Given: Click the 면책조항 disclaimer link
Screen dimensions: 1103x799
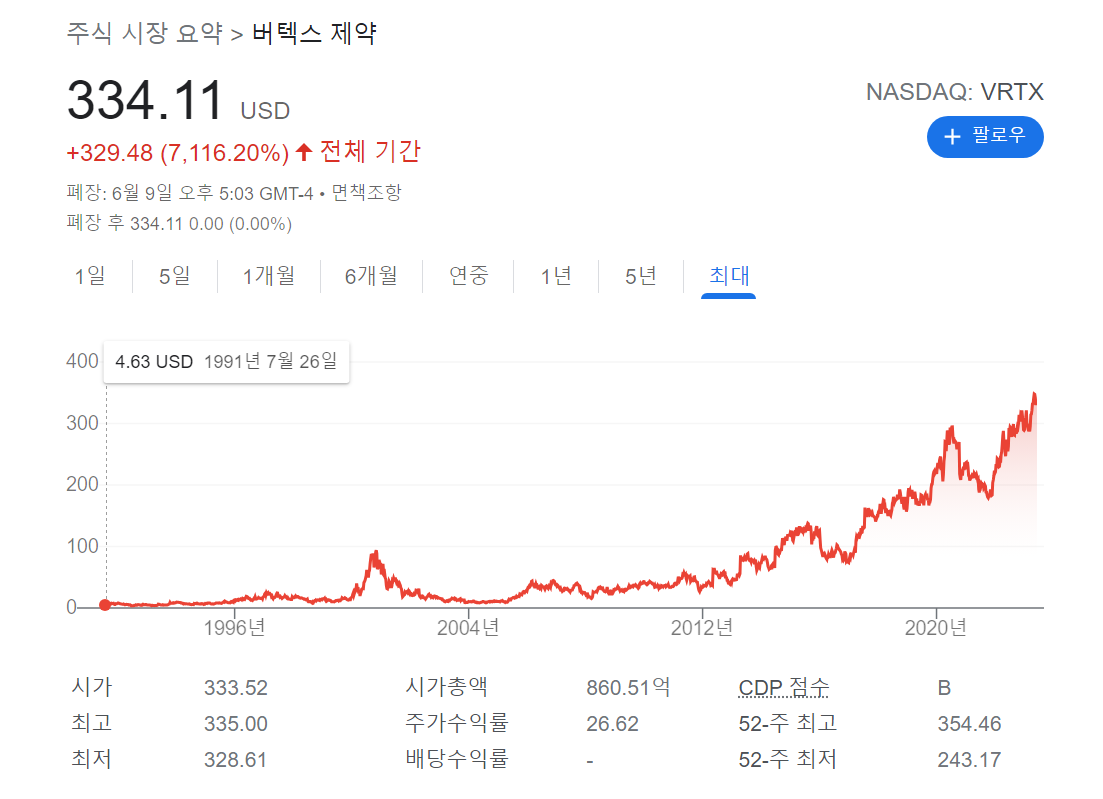Looking at the screenshot, I should pos(366,193).
